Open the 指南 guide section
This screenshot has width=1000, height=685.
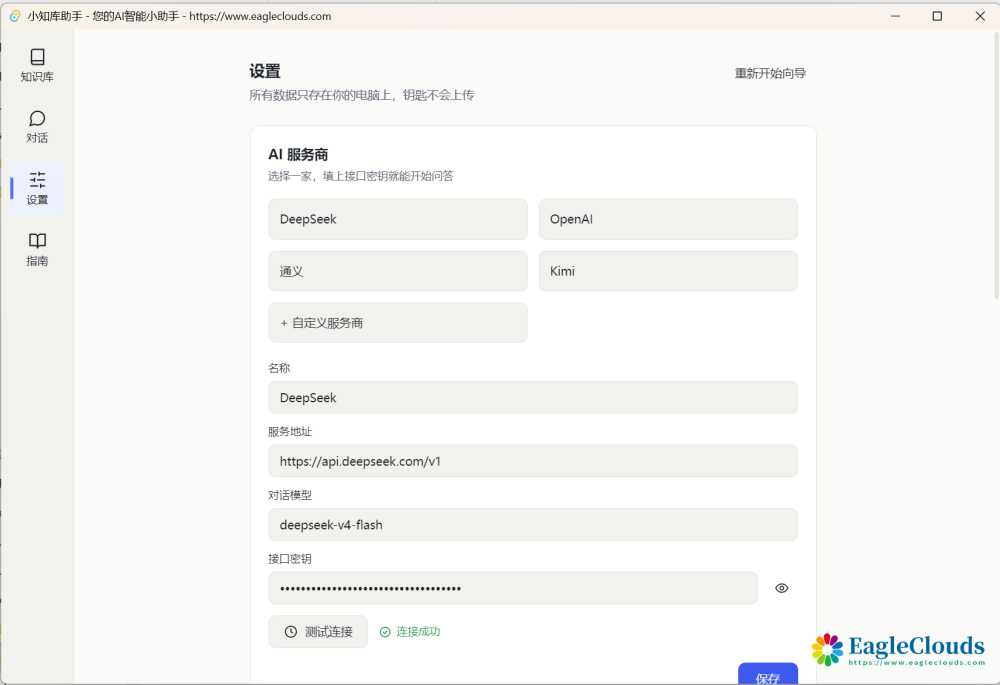[x=37, y=249]
